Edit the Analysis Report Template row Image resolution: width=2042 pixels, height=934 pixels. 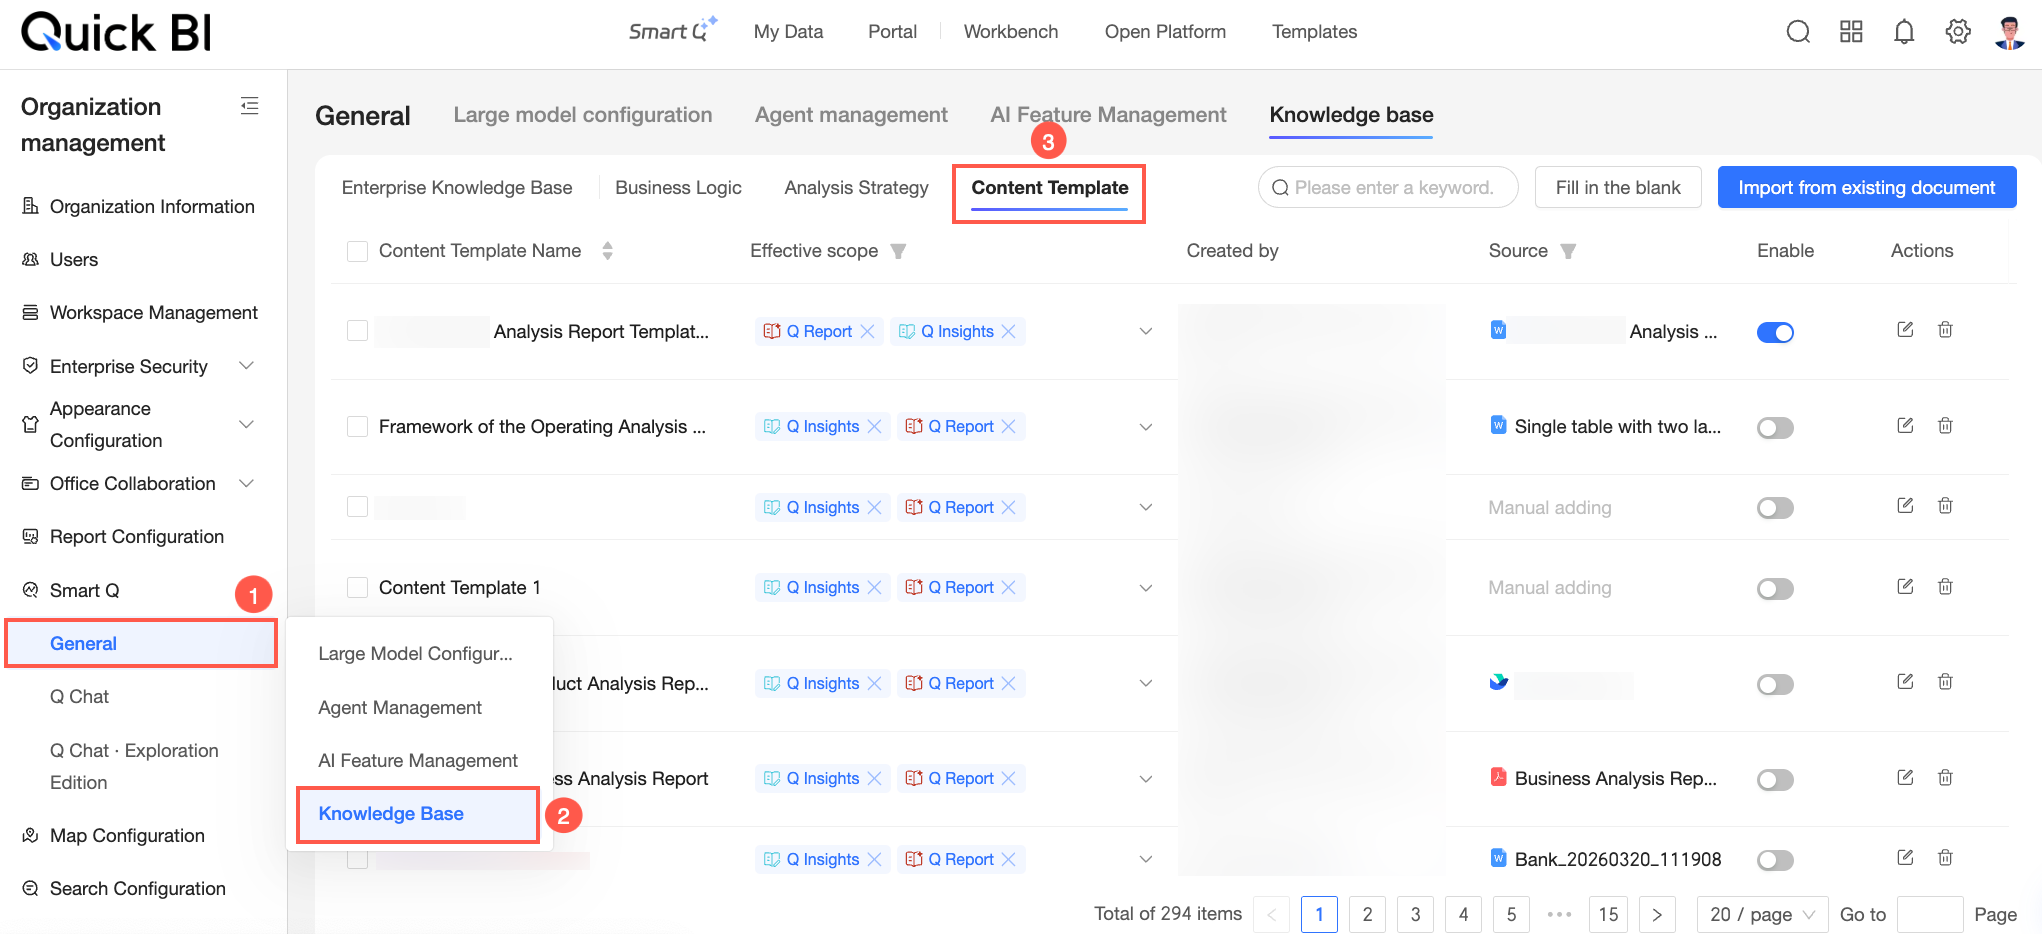tap(1905, 330)
